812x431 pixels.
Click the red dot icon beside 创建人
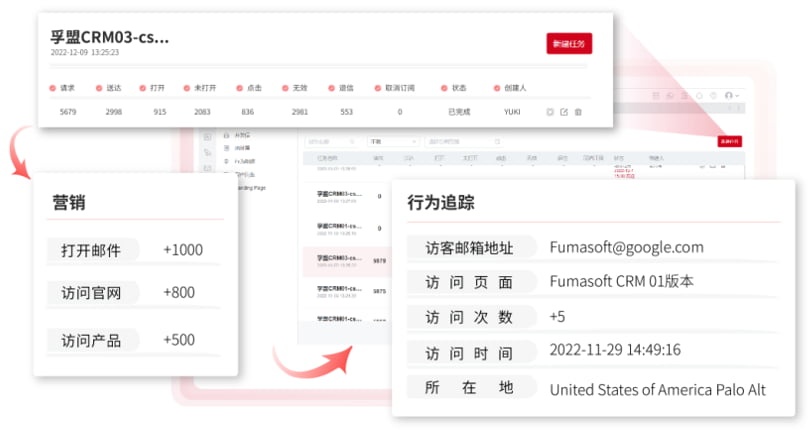[495, 88]
